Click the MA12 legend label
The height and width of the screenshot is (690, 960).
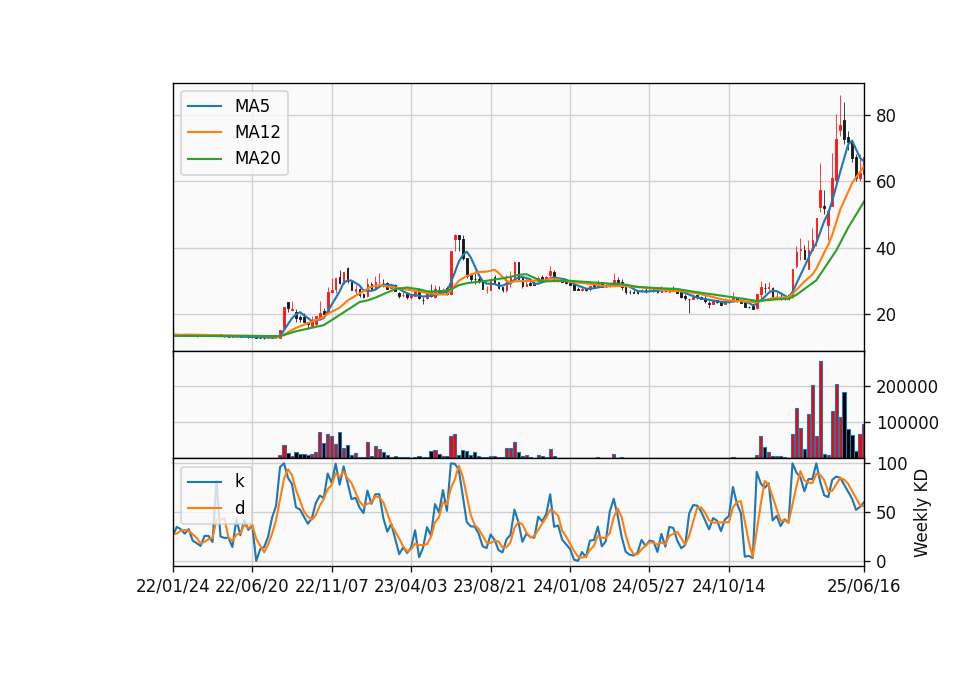click(x=257, y=132)
